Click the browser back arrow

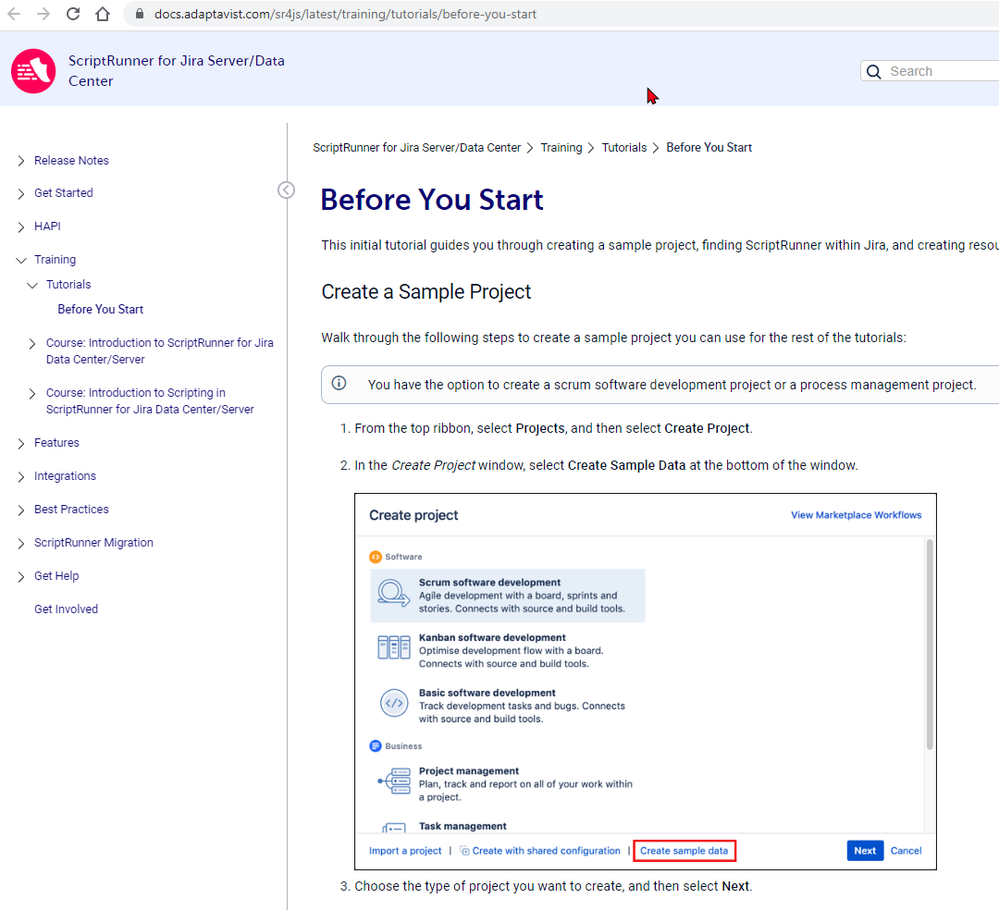pyautogui.click(x=14, y=13)
